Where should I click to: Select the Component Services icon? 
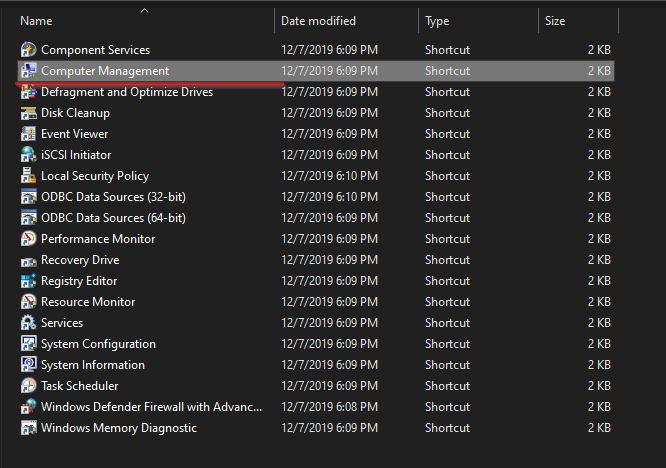click(x=28, y=50)
